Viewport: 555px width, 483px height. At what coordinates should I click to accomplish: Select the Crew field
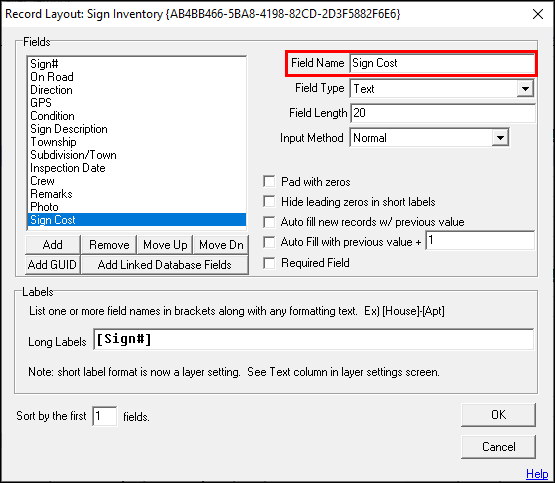[137, 181]
